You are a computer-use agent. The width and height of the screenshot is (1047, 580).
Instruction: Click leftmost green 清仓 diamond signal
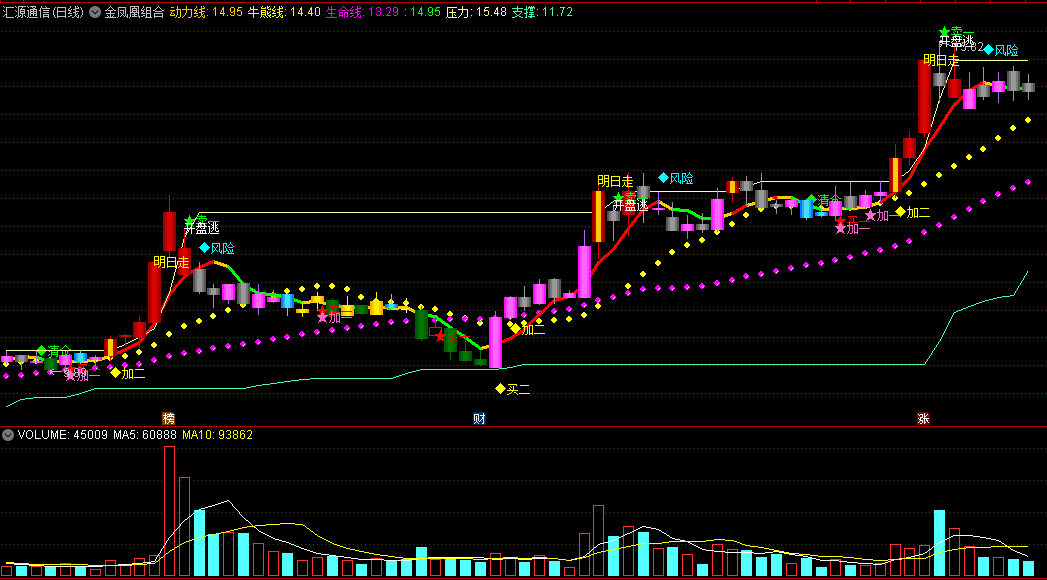coord(41,350)
